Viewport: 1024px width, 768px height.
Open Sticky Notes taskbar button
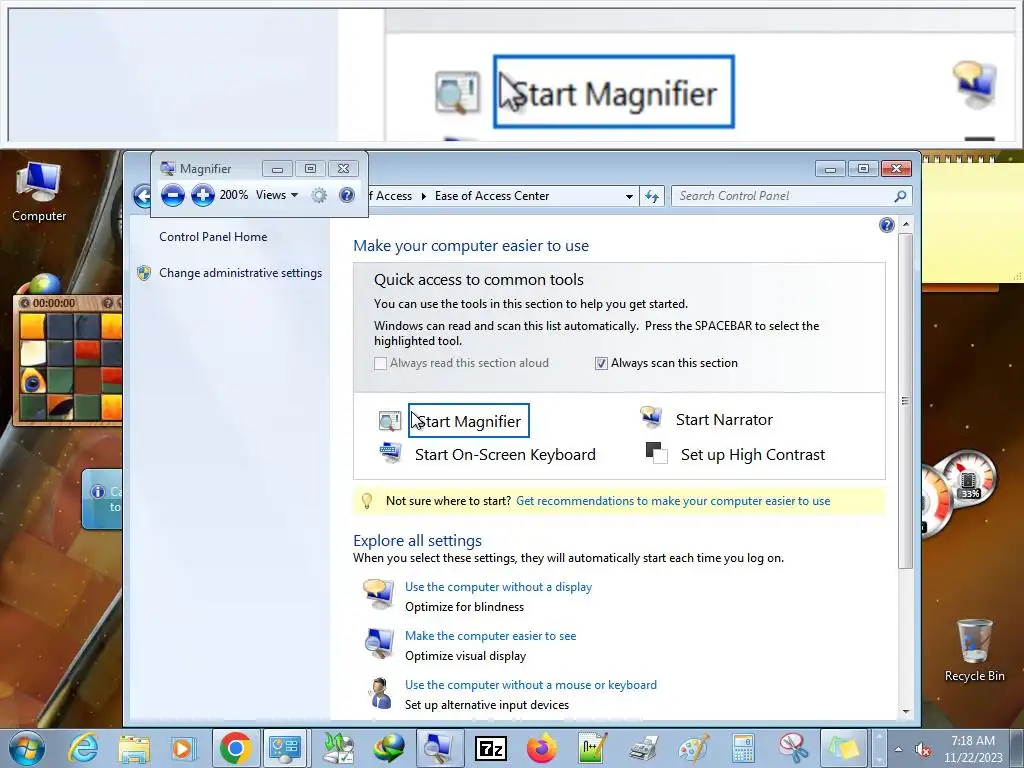pyautogui.click(x=843, y=748)
